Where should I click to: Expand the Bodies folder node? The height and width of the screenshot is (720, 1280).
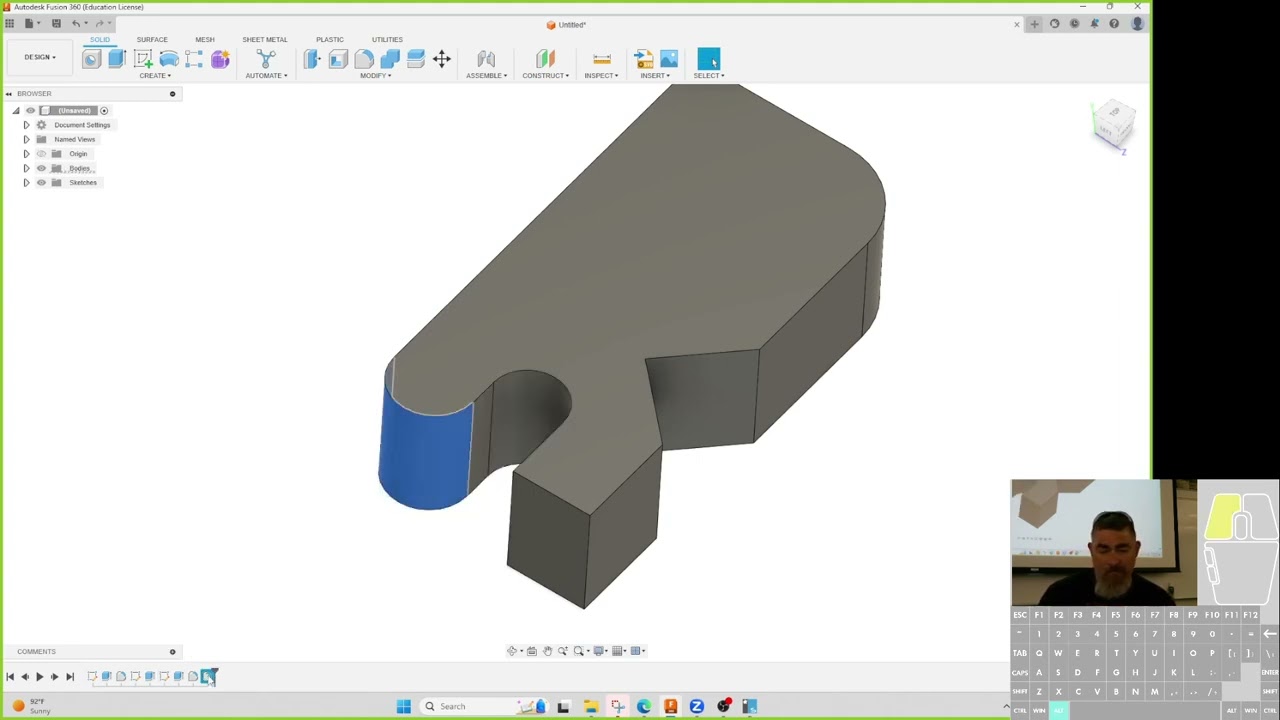click(26, 168)
